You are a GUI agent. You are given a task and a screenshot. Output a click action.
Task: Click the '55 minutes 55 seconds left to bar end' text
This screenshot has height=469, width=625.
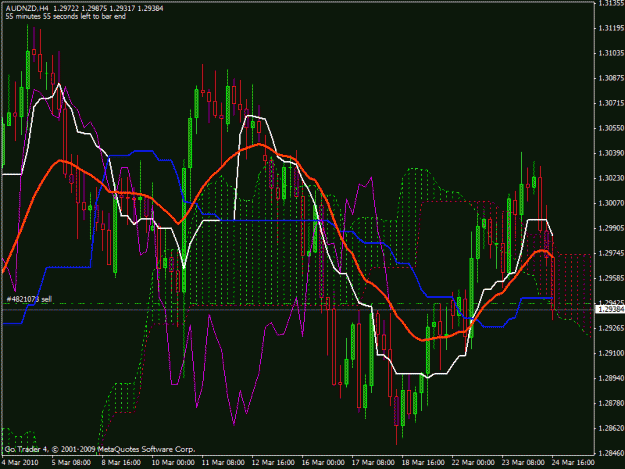[x=66, y=16]
